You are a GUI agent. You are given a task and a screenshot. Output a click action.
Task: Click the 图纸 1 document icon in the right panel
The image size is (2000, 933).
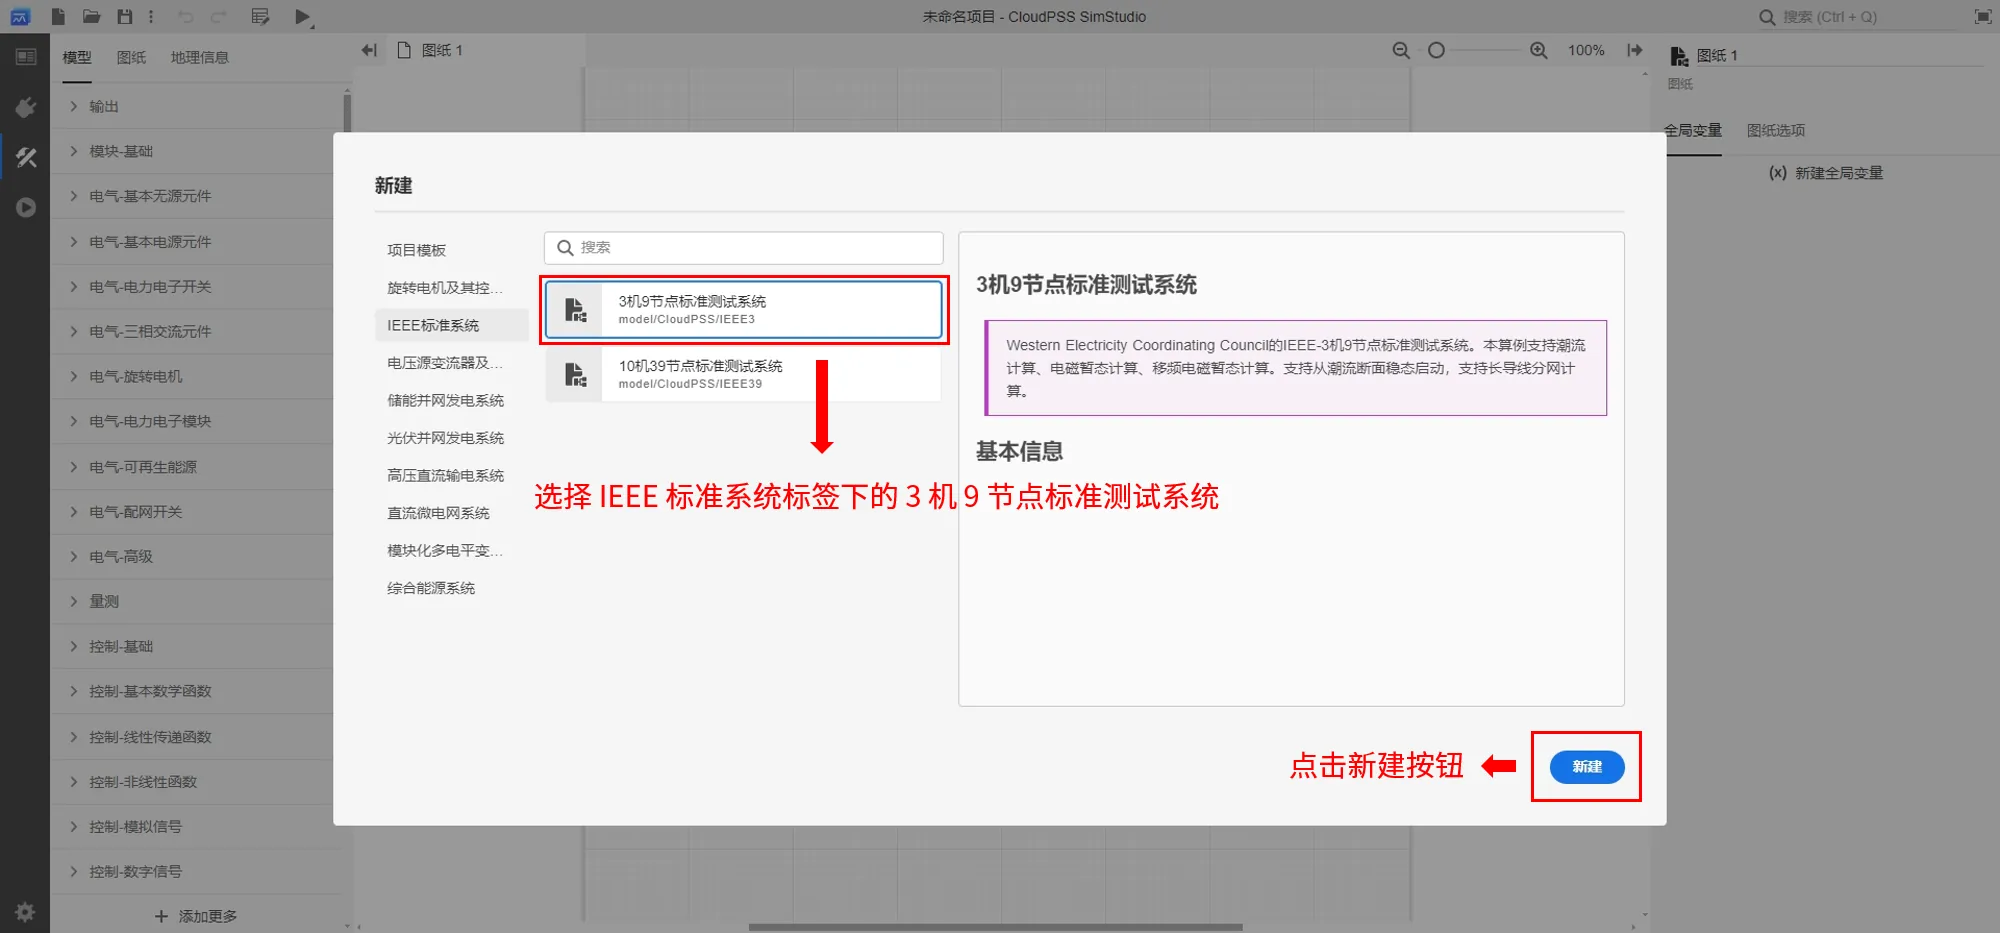tap(1679, 56)
